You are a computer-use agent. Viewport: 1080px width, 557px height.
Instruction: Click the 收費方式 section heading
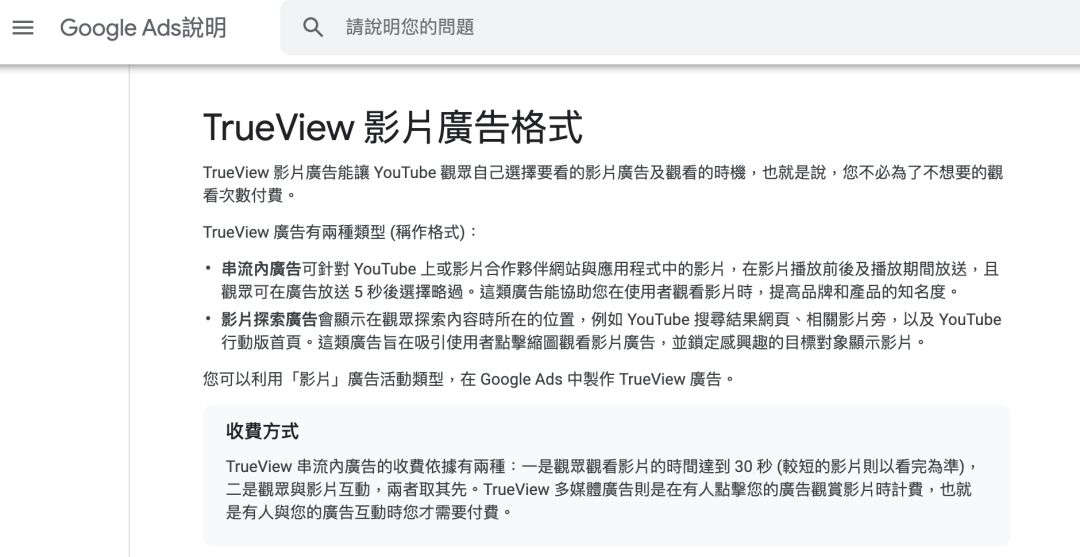pyautogui.click(x=262, y=432)
